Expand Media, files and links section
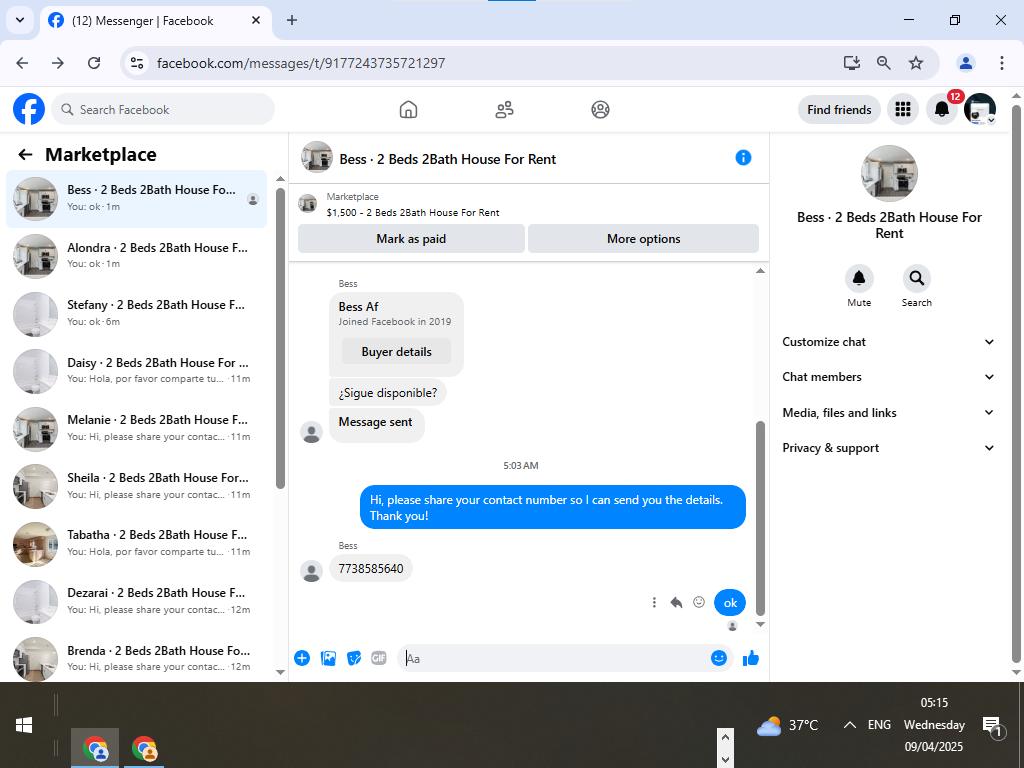Image resolution: width=1024 pixels, height=768 pixels. pos(888,413)
